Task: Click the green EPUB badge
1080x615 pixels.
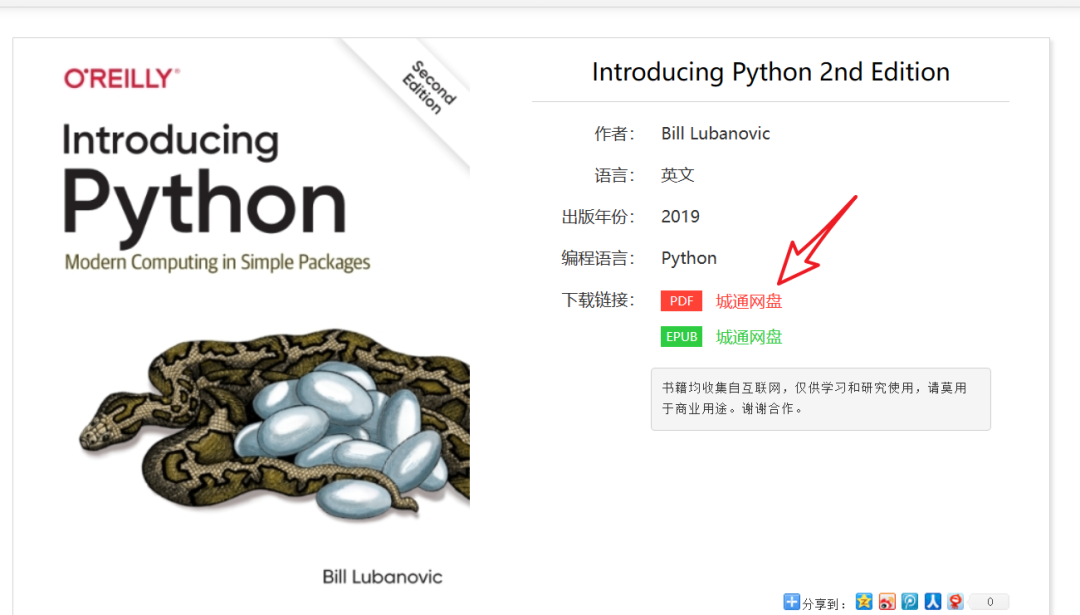Action: point(681,337)
